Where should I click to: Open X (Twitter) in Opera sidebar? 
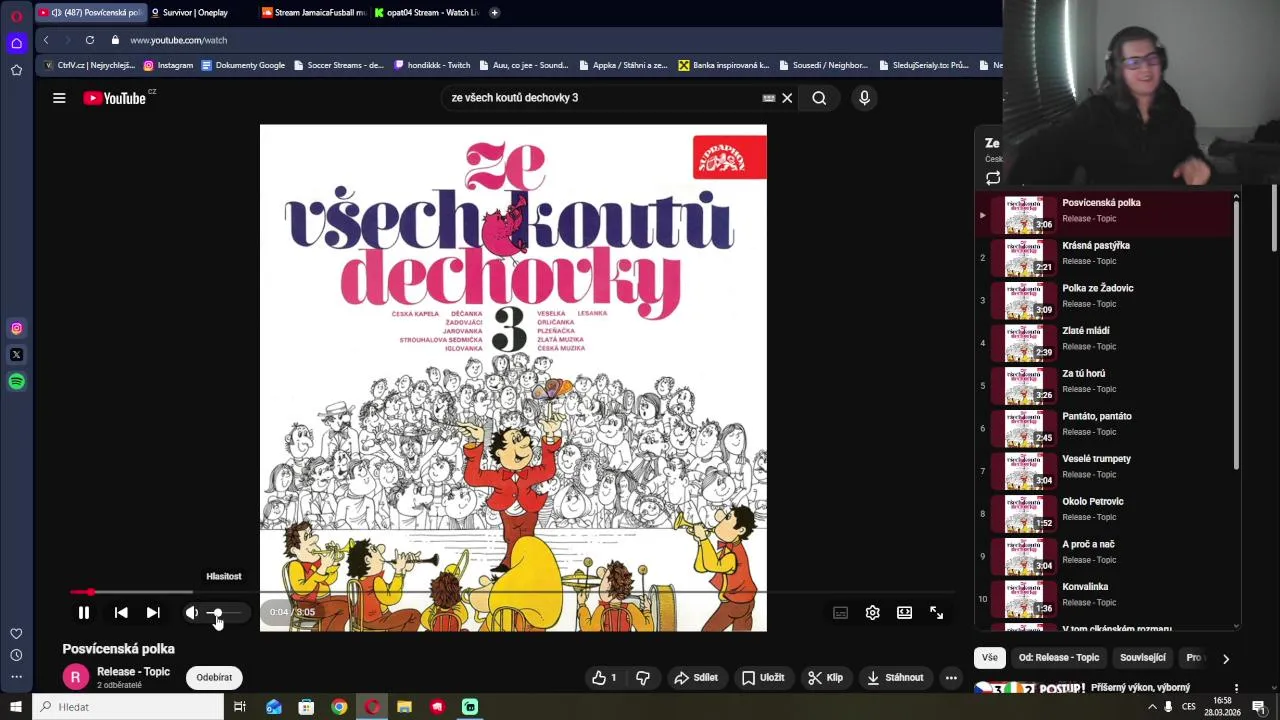click(x=16, y=355)
